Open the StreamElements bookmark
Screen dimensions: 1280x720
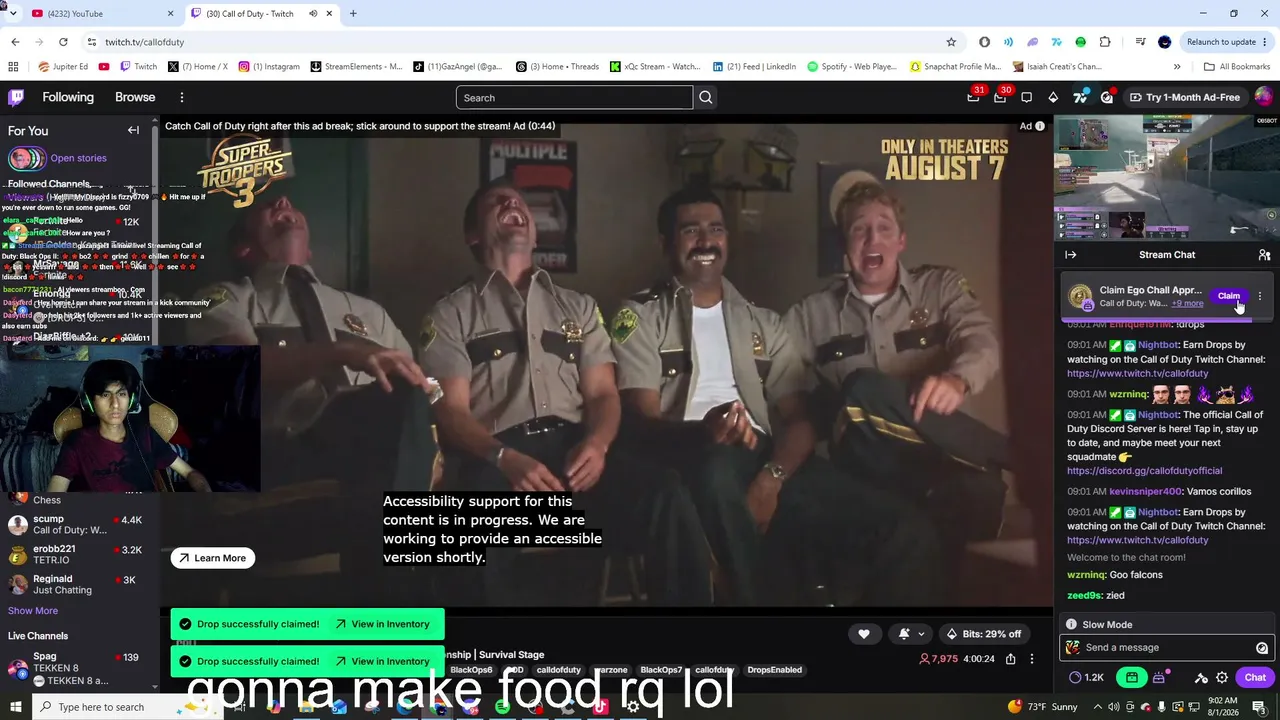(x=356, y=67)
